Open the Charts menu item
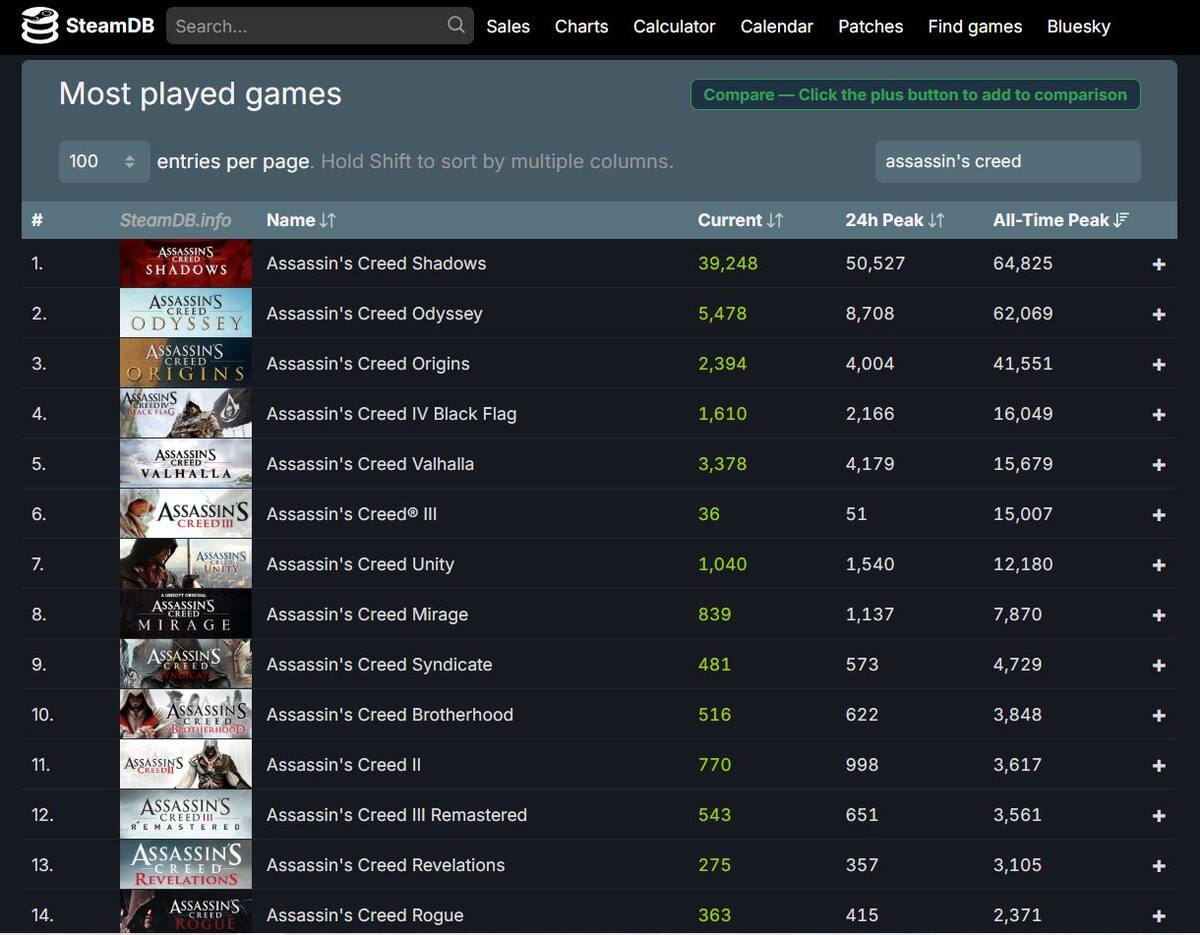 (581, 26)
